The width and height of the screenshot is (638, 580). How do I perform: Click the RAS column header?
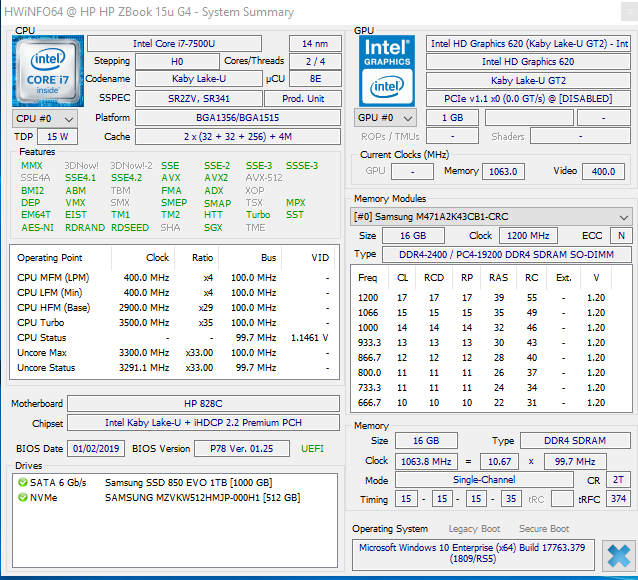tap(498, 278)
